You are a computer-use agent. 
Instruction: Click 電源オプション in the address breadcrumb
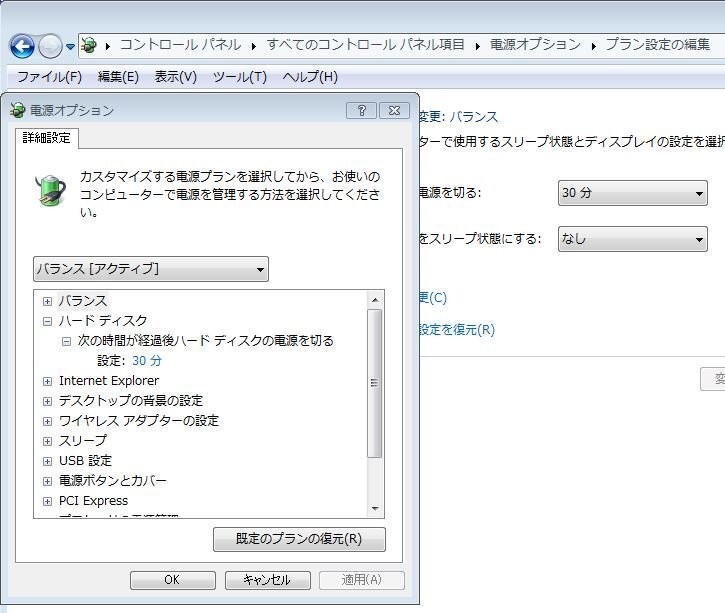point(535,44)
